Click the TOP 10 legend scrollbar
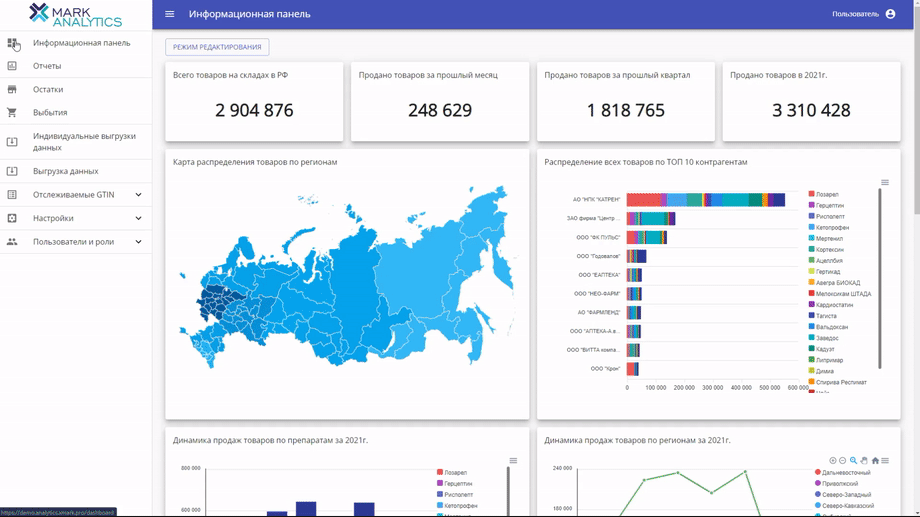920x517 pixels. [880, 279]
